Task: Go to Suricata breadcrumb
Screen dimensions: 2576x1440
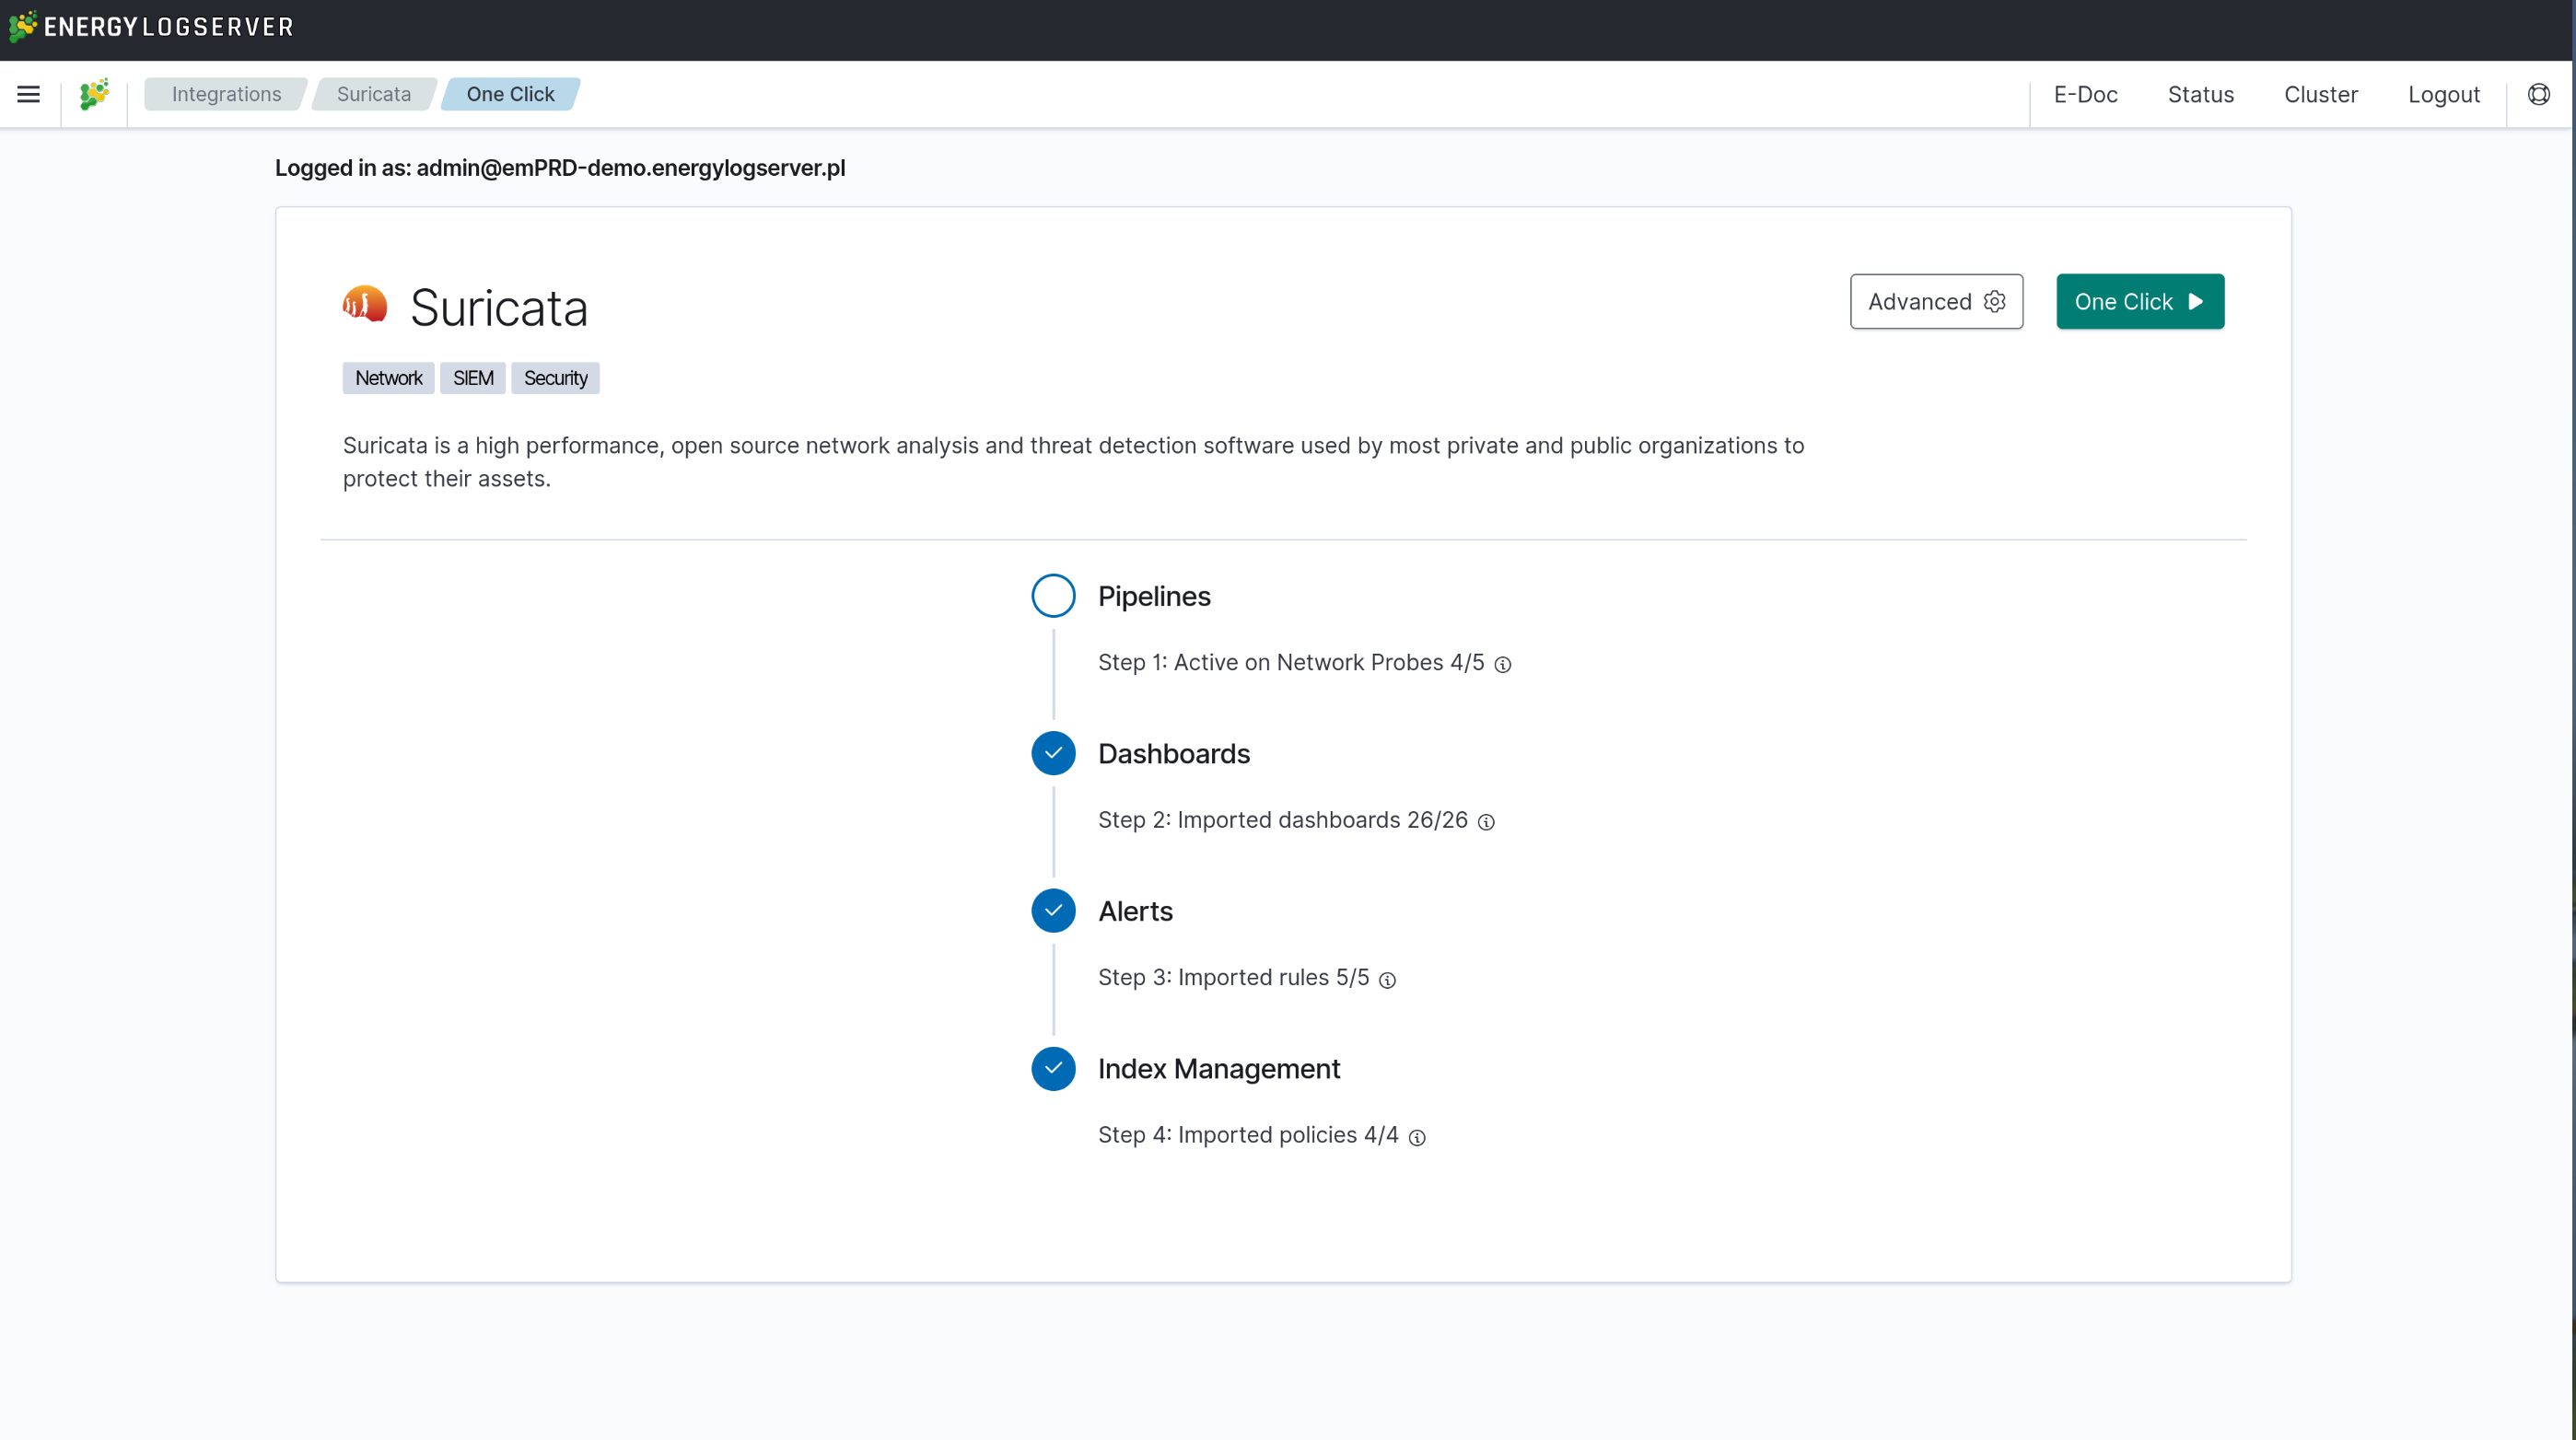Action: pyautogui.click(x=374, y=94)
